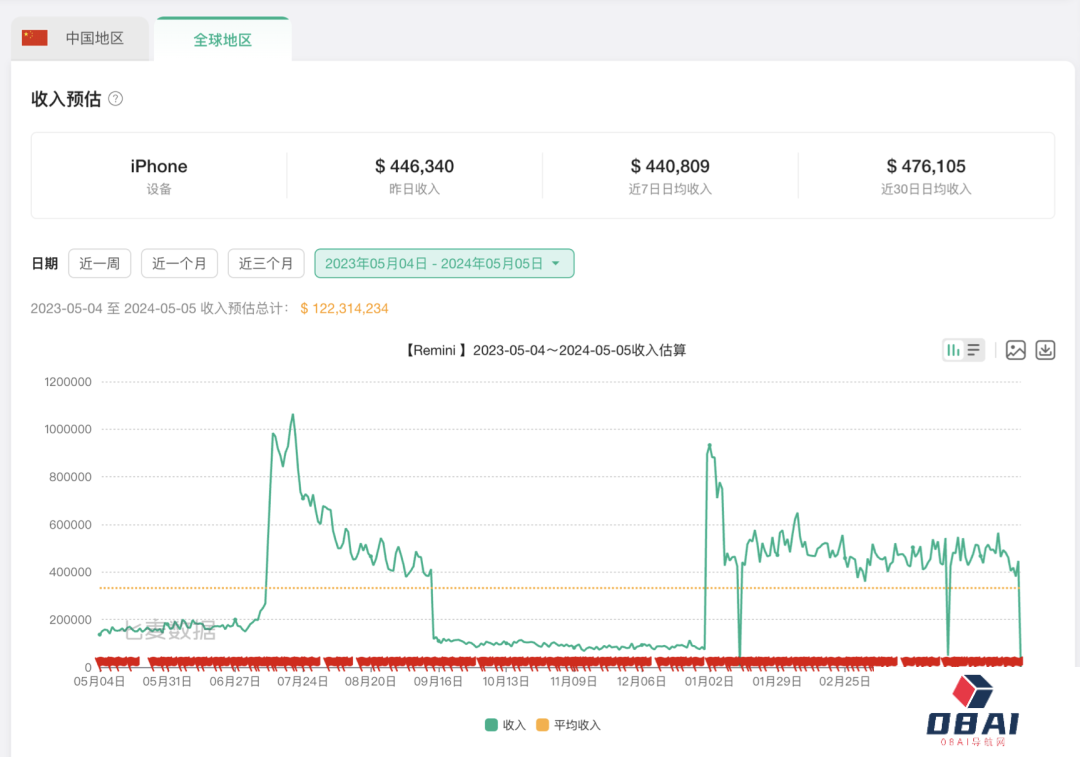The image size is (1080, 757).
Task: Click the $ 476,105 thirty-day average value
Action: pos(926,166)
